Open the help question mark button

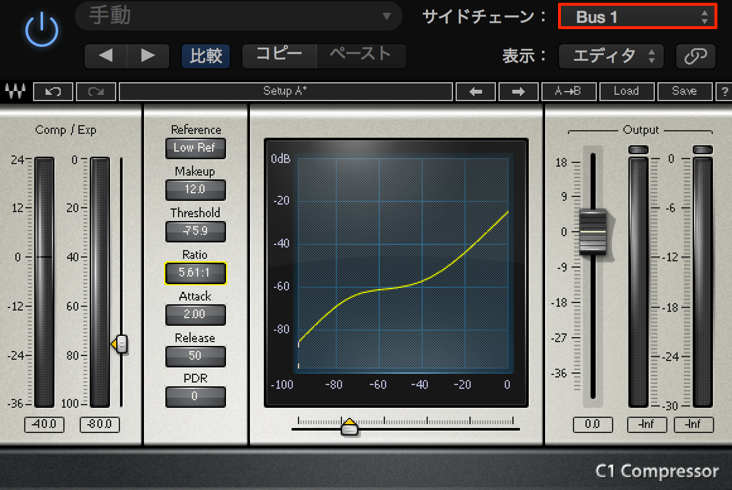click(x=724, y=91)
